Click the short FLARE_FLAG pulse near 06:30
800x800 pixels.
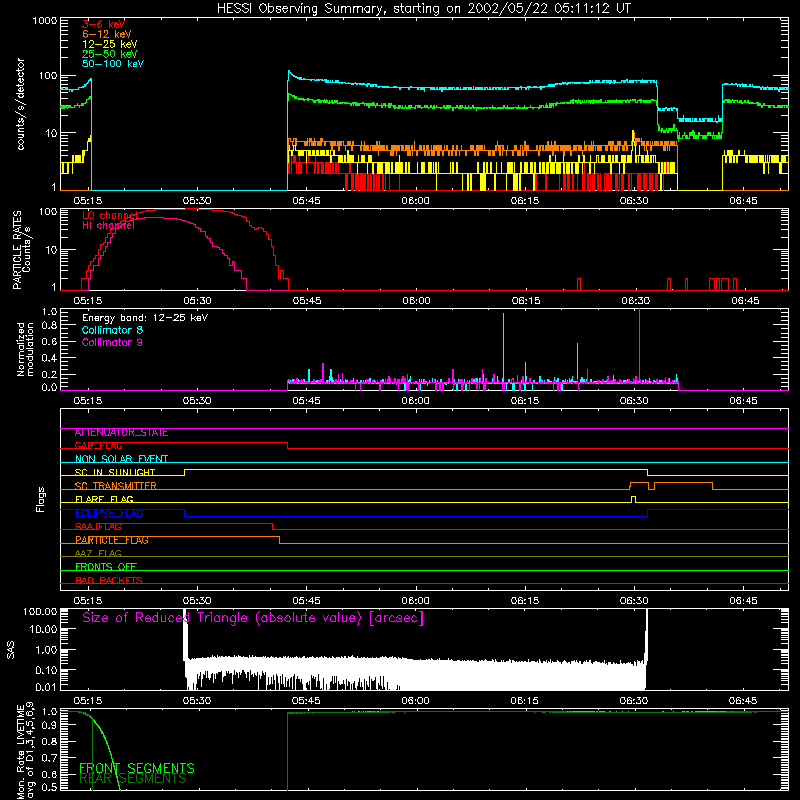[x=633, y=499]
